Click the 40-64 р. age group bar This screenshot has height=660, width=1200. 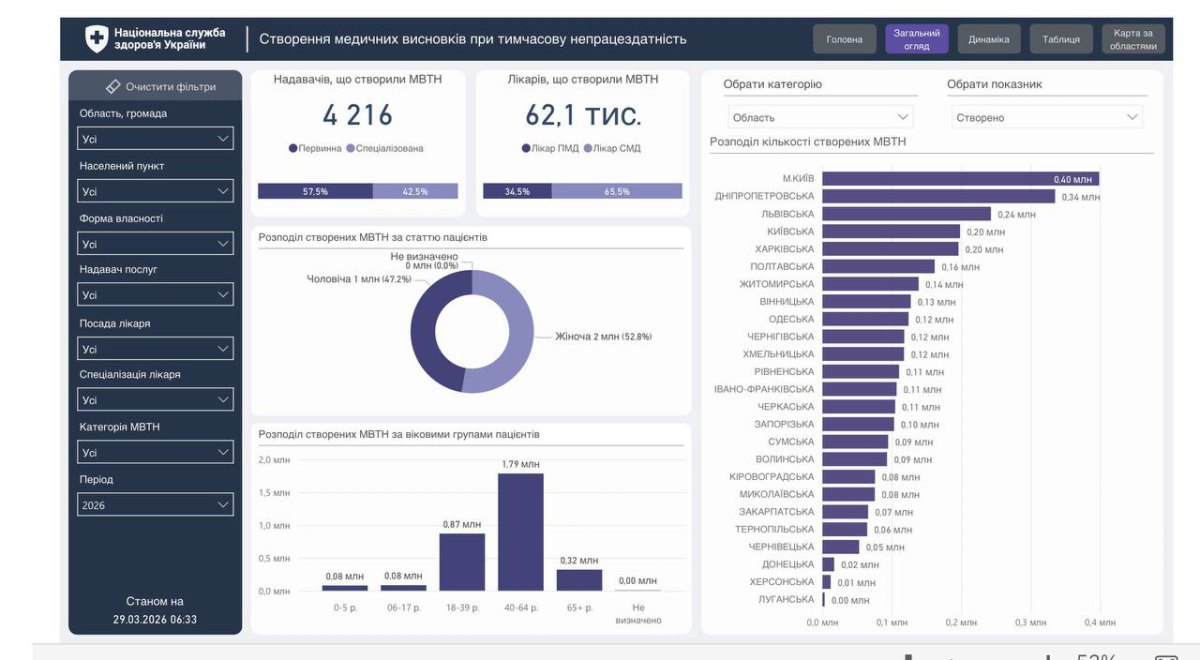click(520, 531)
